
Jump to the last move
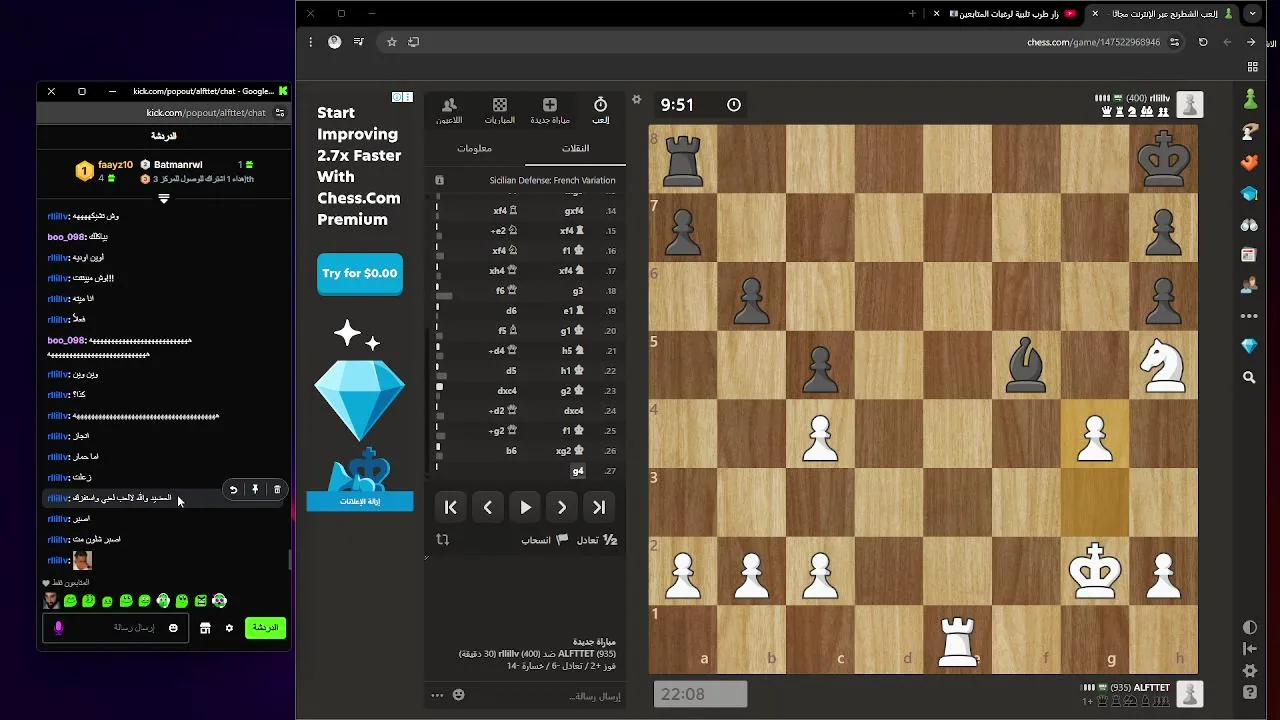(x=599, y=507)
